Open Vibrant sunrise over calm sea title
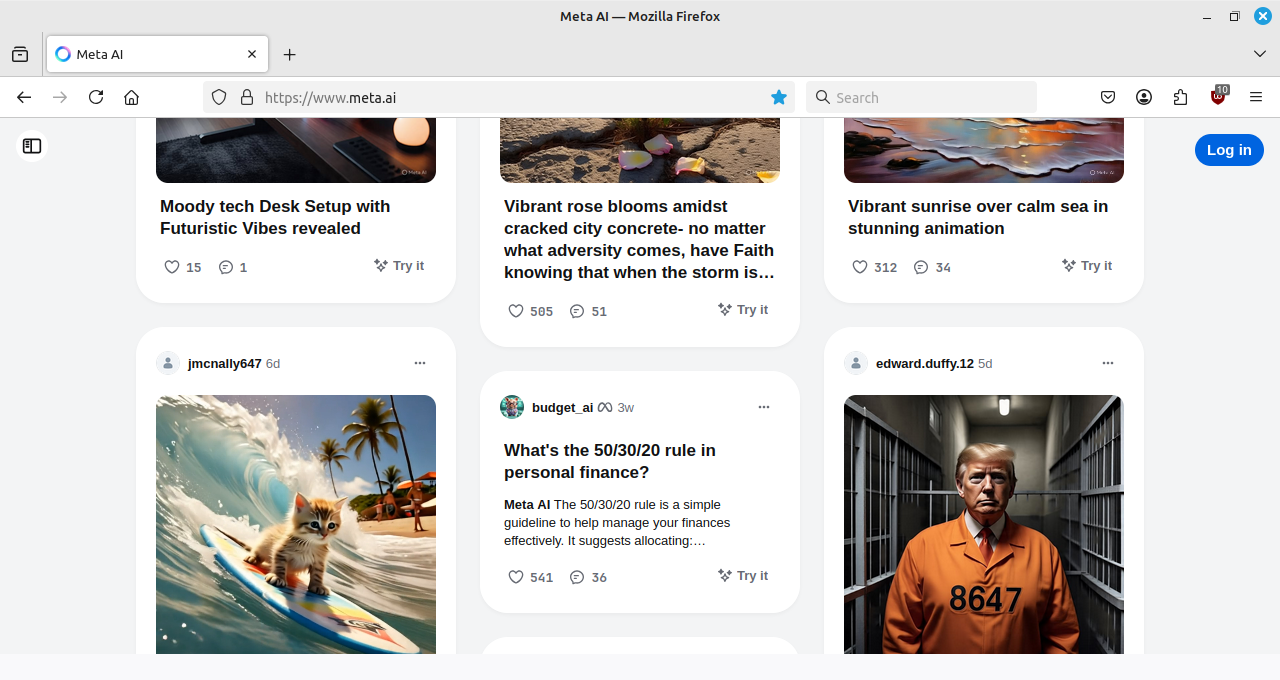 (978, 217)
